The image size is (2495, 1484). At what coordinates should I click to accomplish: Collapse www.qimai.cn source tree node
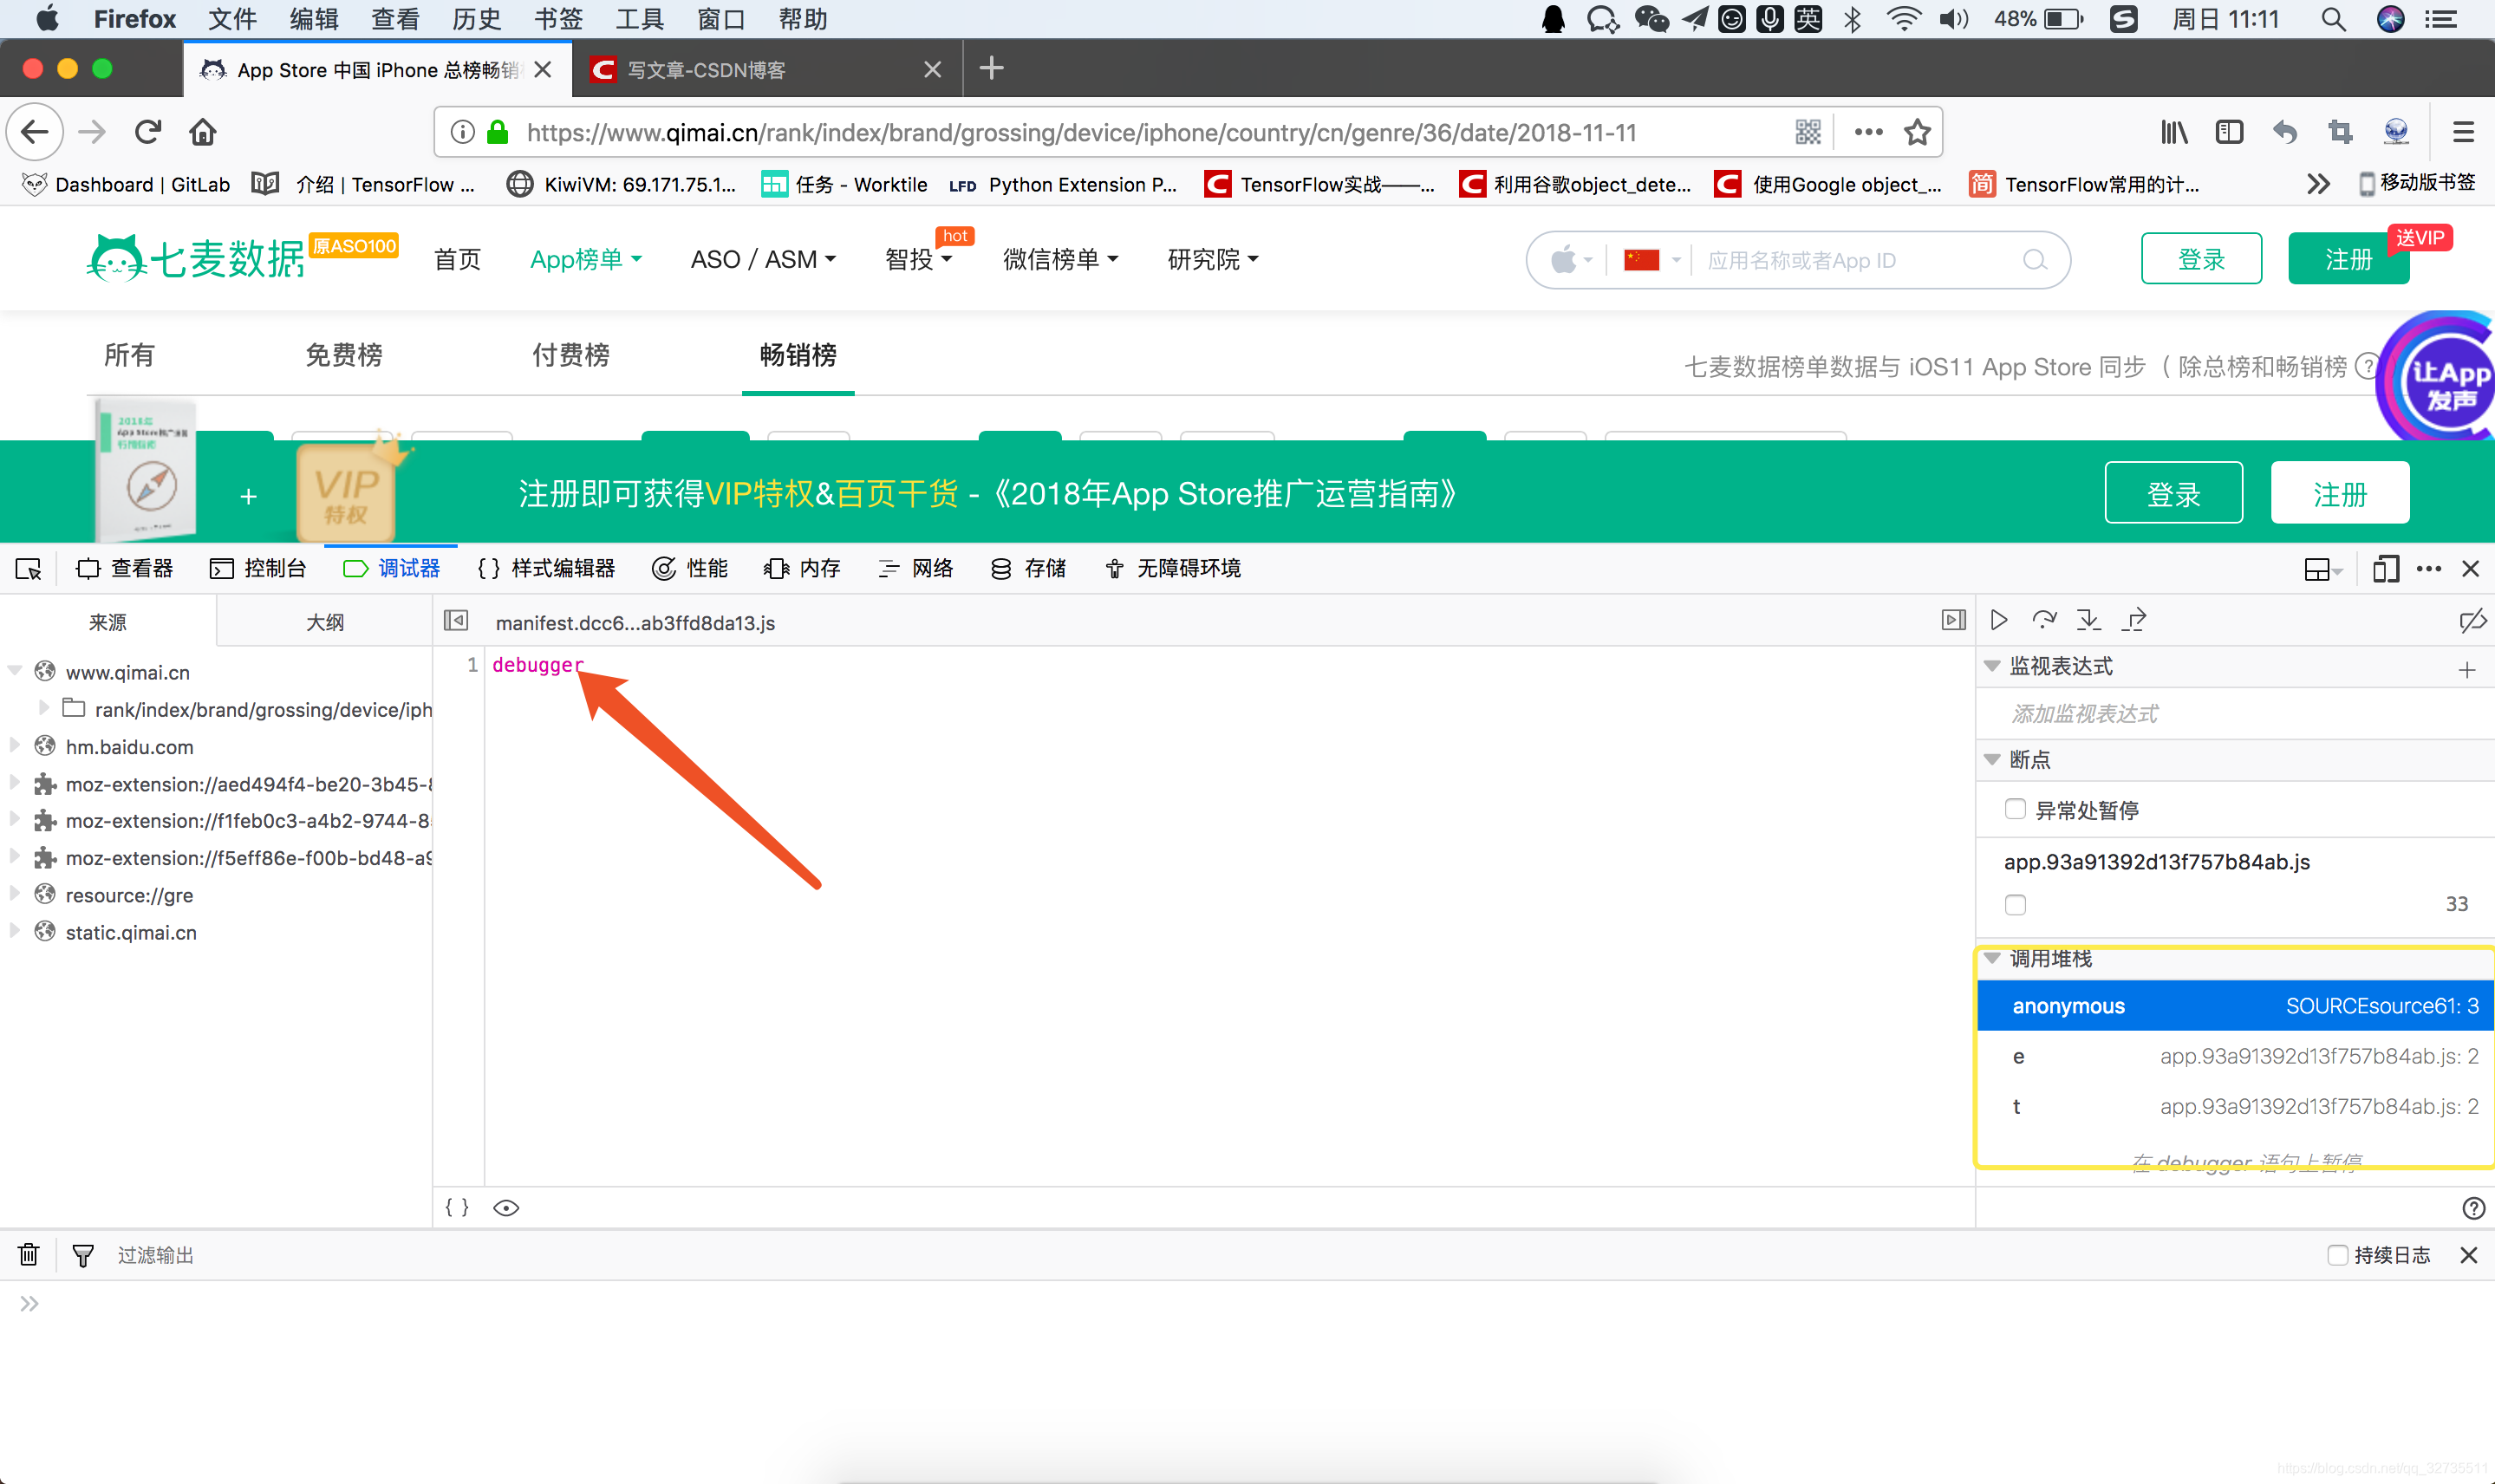(x=15, y=670)
